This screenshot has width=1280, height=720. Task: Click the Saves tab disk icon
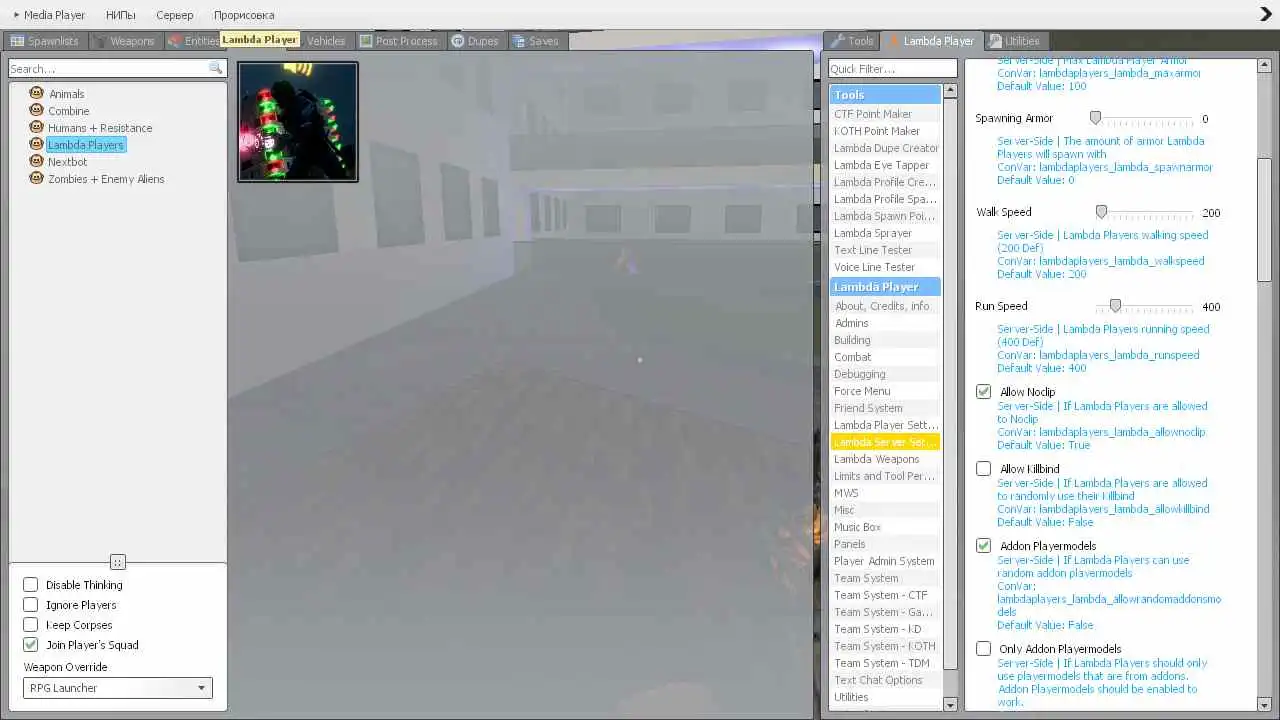tap(519, 41)
